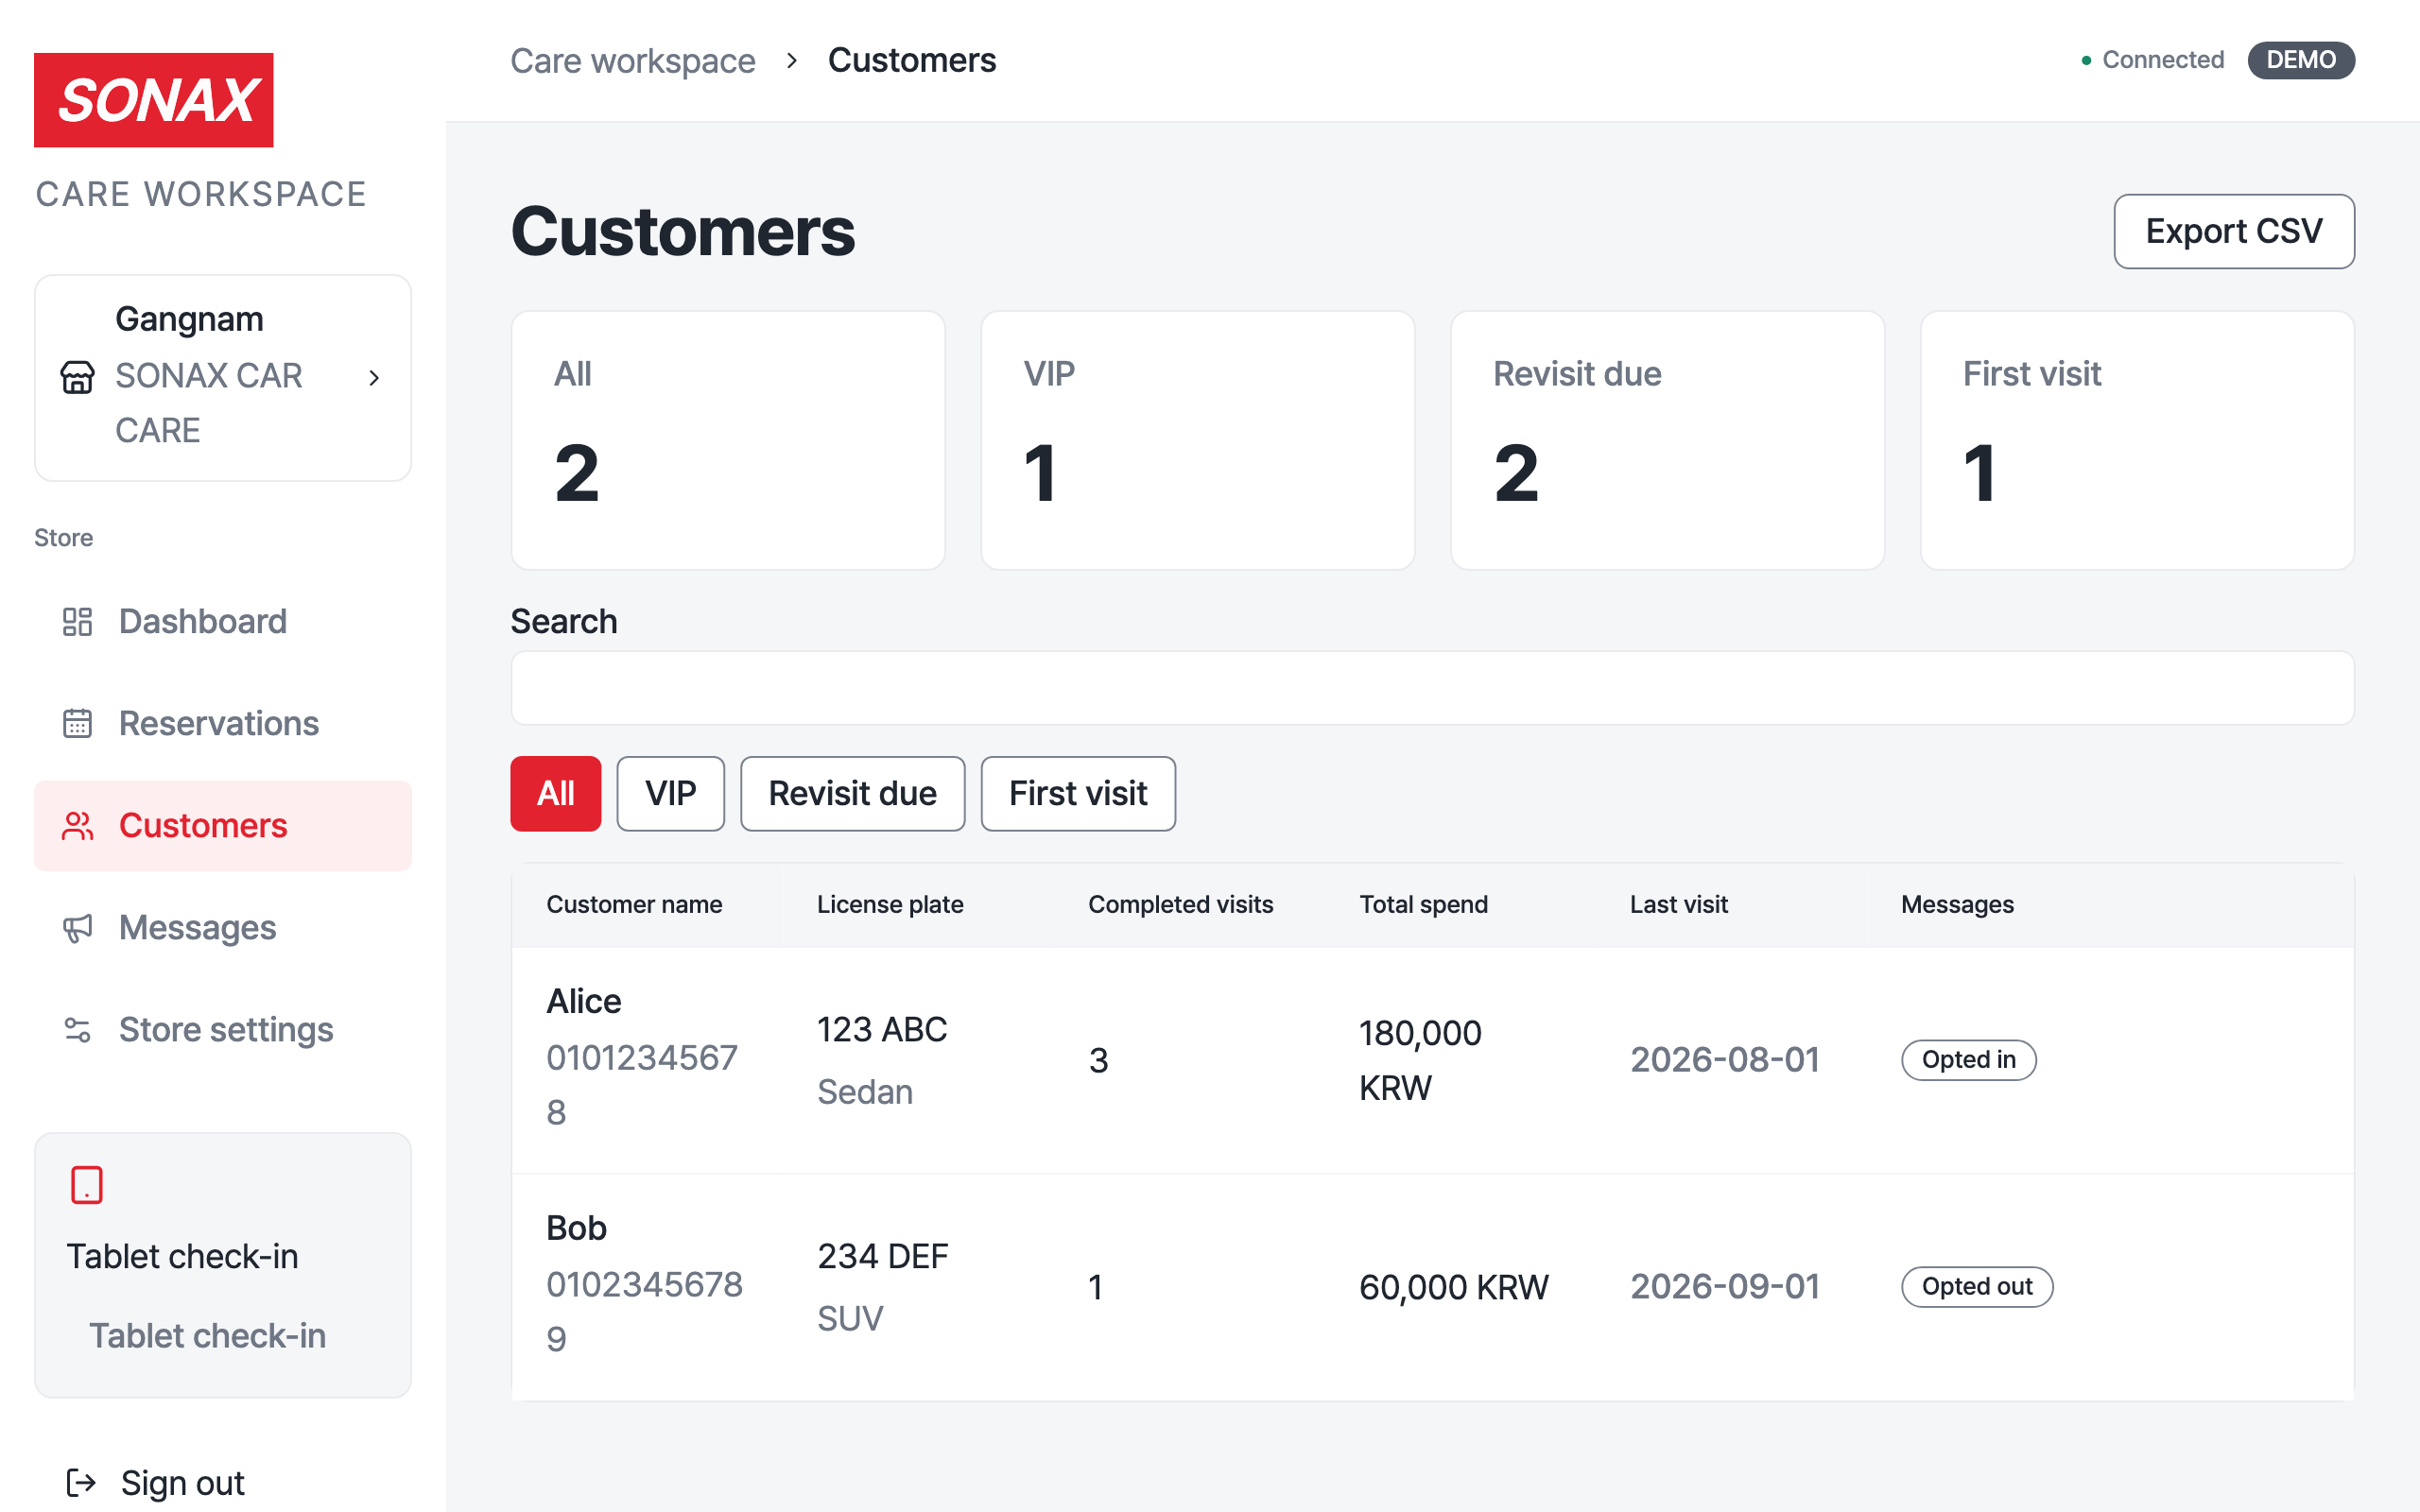Click Alice's phone number 01012345678
Screen dimensions: 2420x1512
[642, 1084]
